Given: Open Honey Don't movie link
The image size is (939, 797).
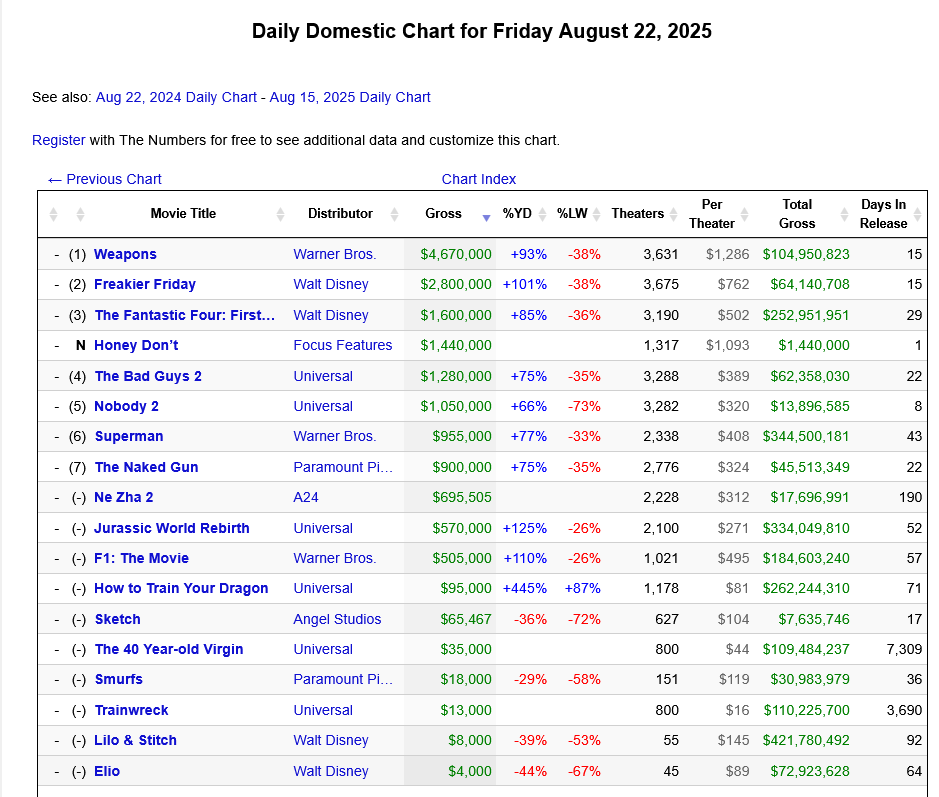Looking at the screenshot, I should (x=137, y=346).
